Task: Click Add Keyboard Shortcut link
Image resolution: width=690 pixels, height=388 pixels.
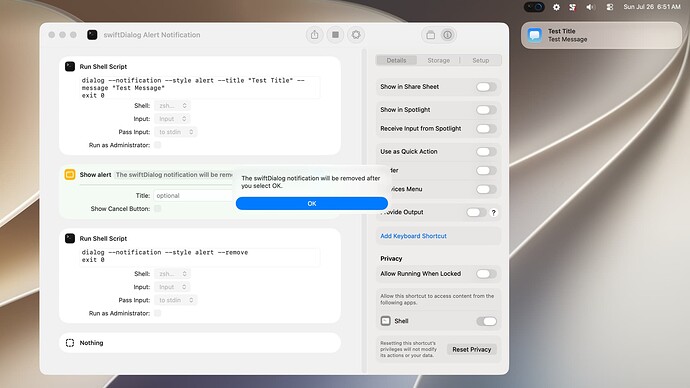Action: [413, 236]
